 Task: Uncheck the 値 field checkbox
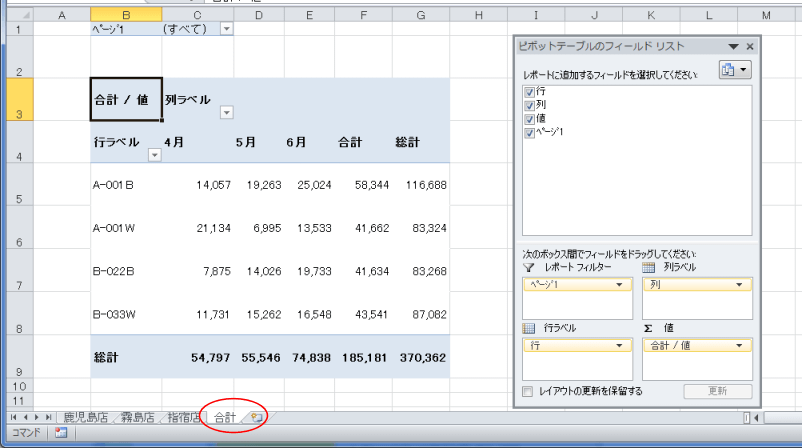point(529,118)
